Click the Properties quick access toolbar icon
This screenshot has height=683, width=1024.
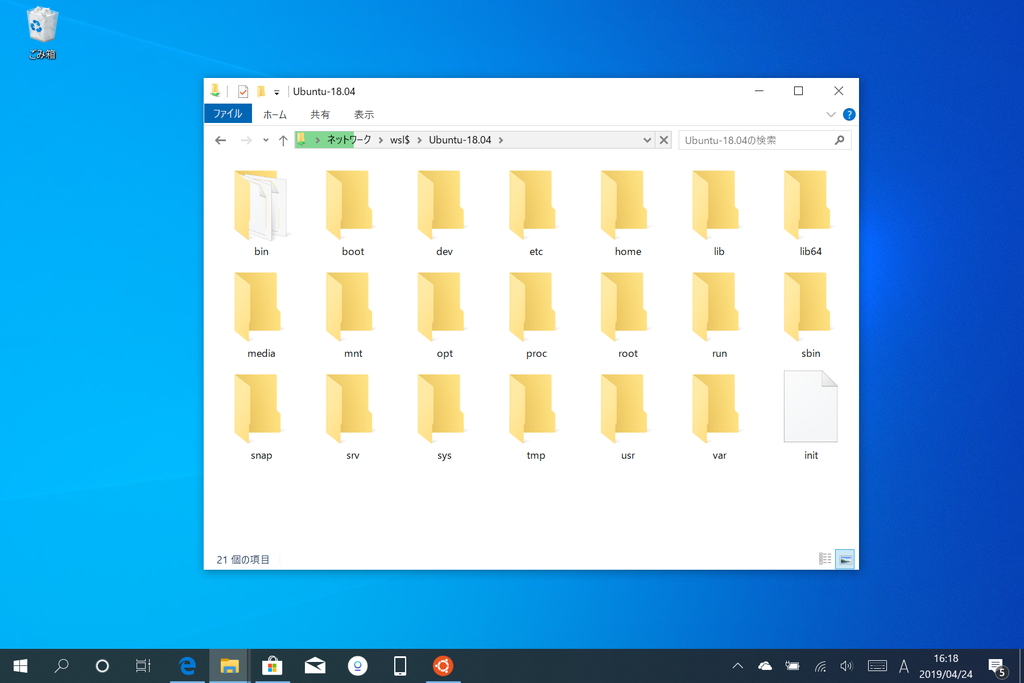point(243,91)
